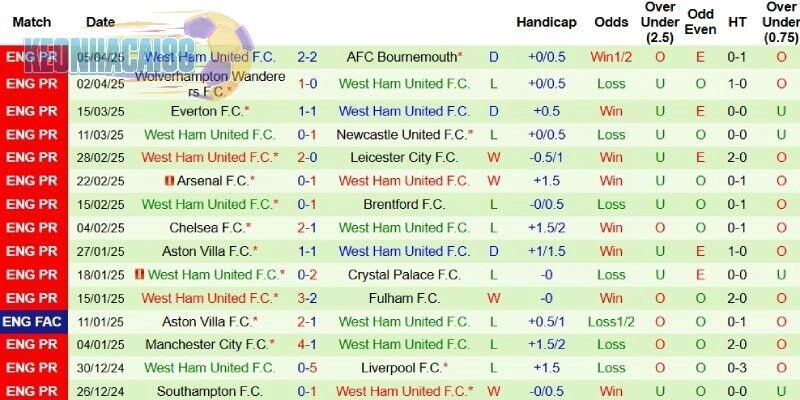Click the 3-2 score in Fulham F.C. row

307,297
